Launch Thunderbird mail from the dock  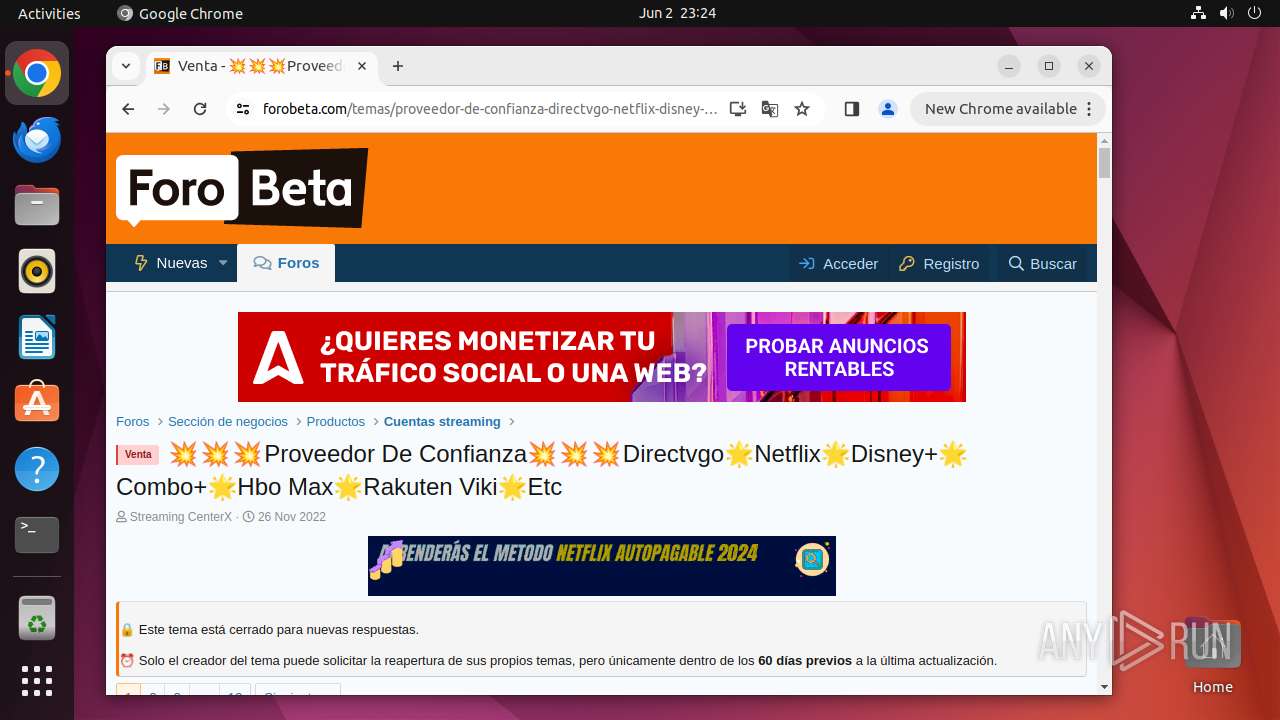(37, 139)
